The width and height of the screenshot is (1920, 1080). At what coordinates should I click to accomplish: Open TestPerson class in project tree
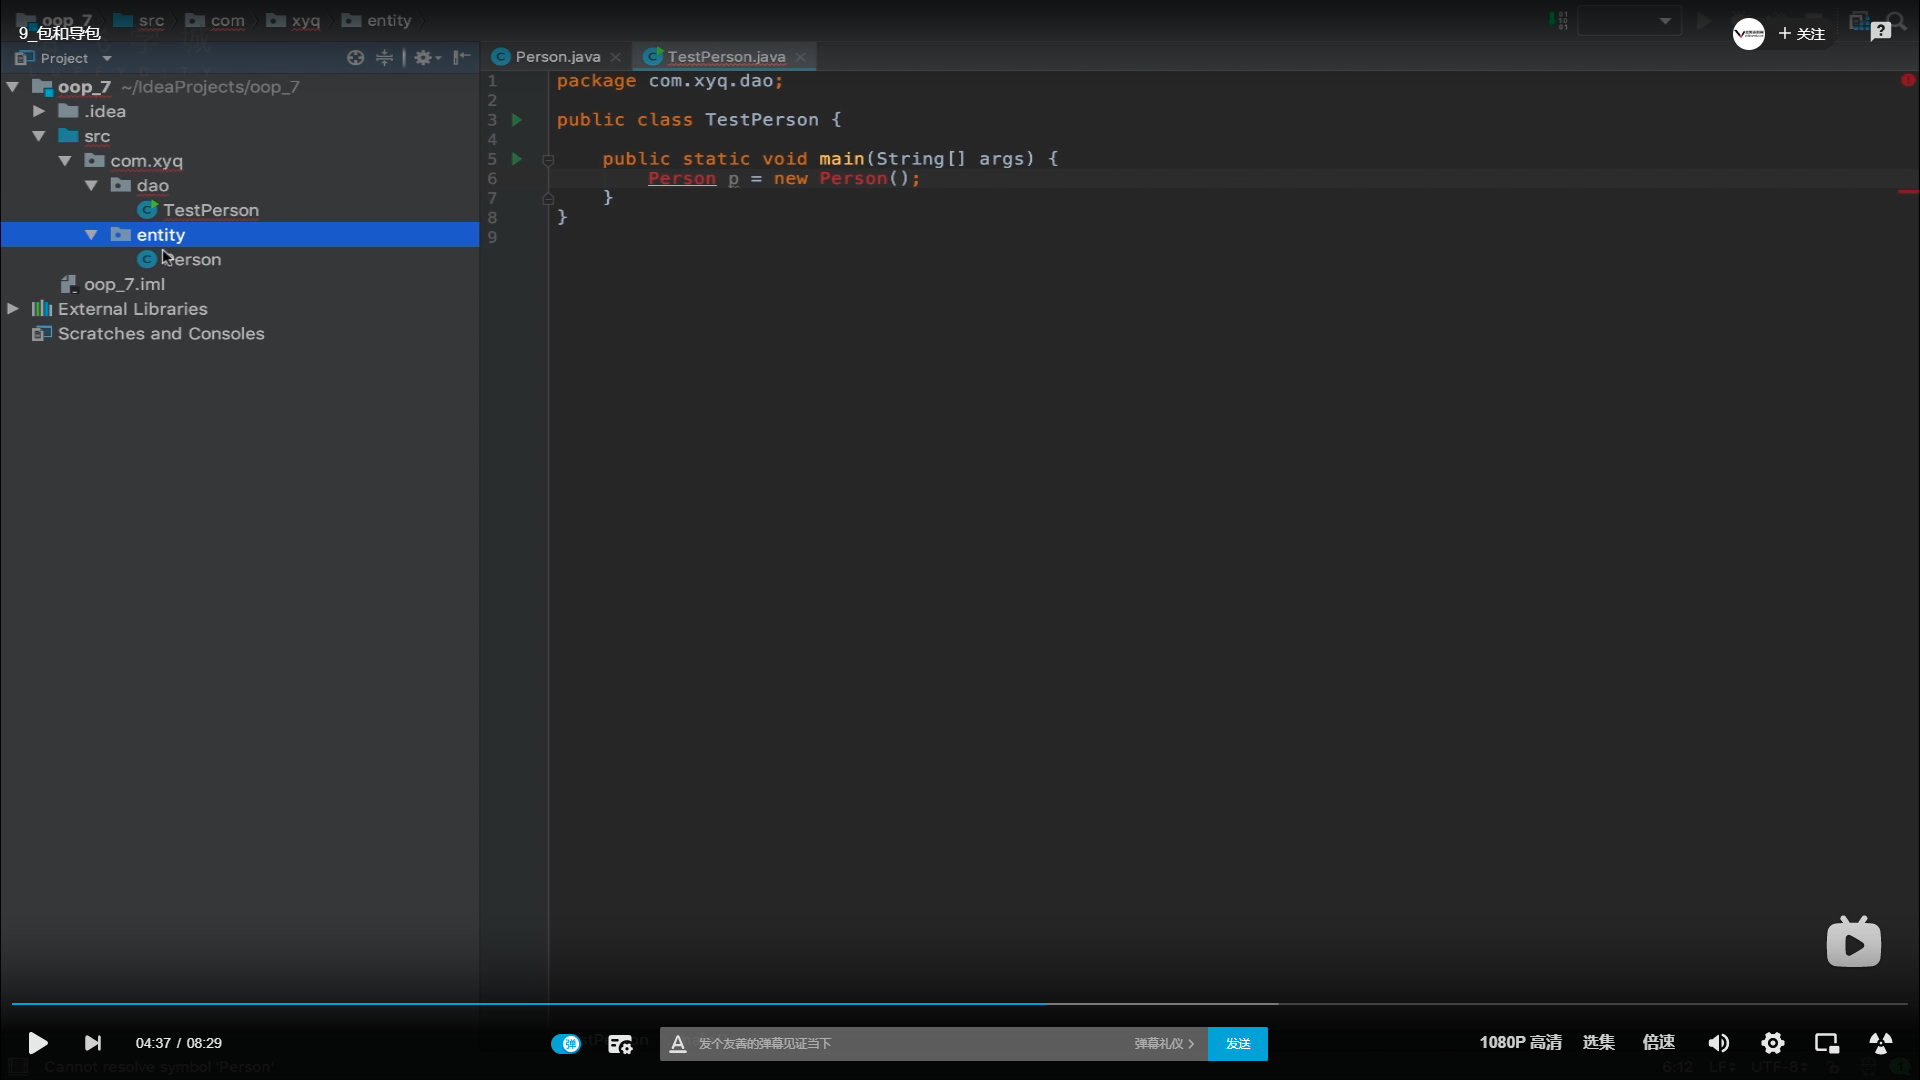[210, 210]
